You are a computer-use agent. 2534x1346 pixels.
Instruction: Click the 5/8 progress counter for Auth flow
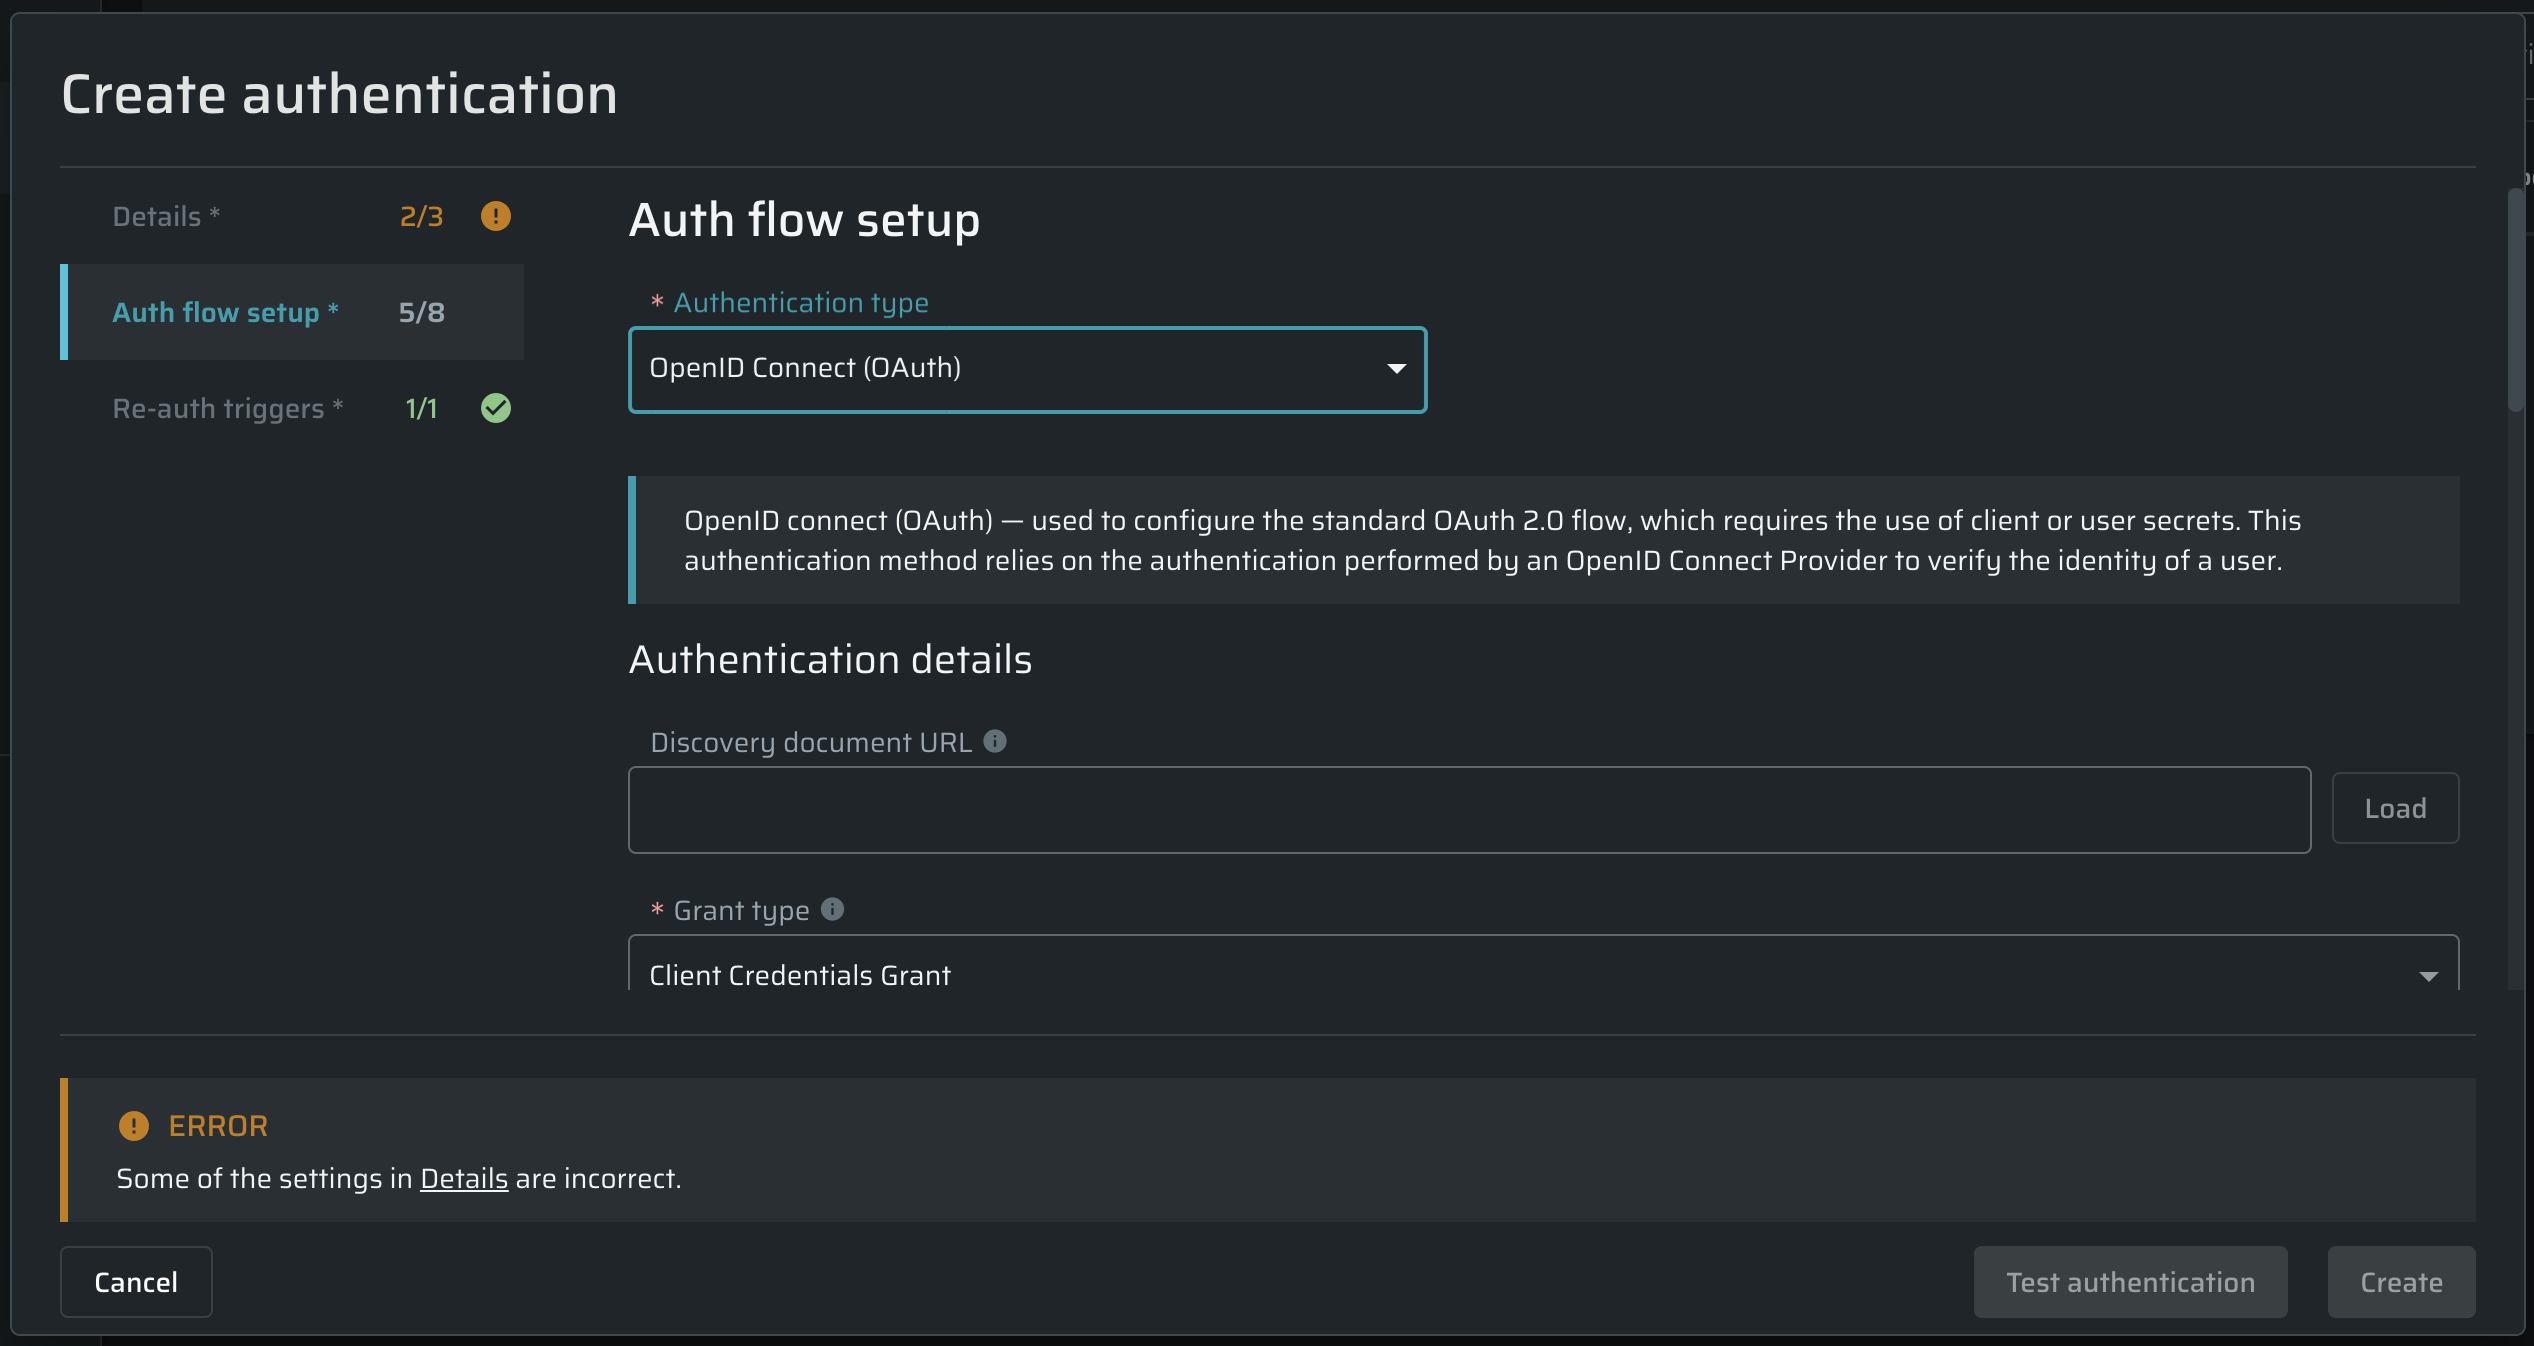[421, 312]
